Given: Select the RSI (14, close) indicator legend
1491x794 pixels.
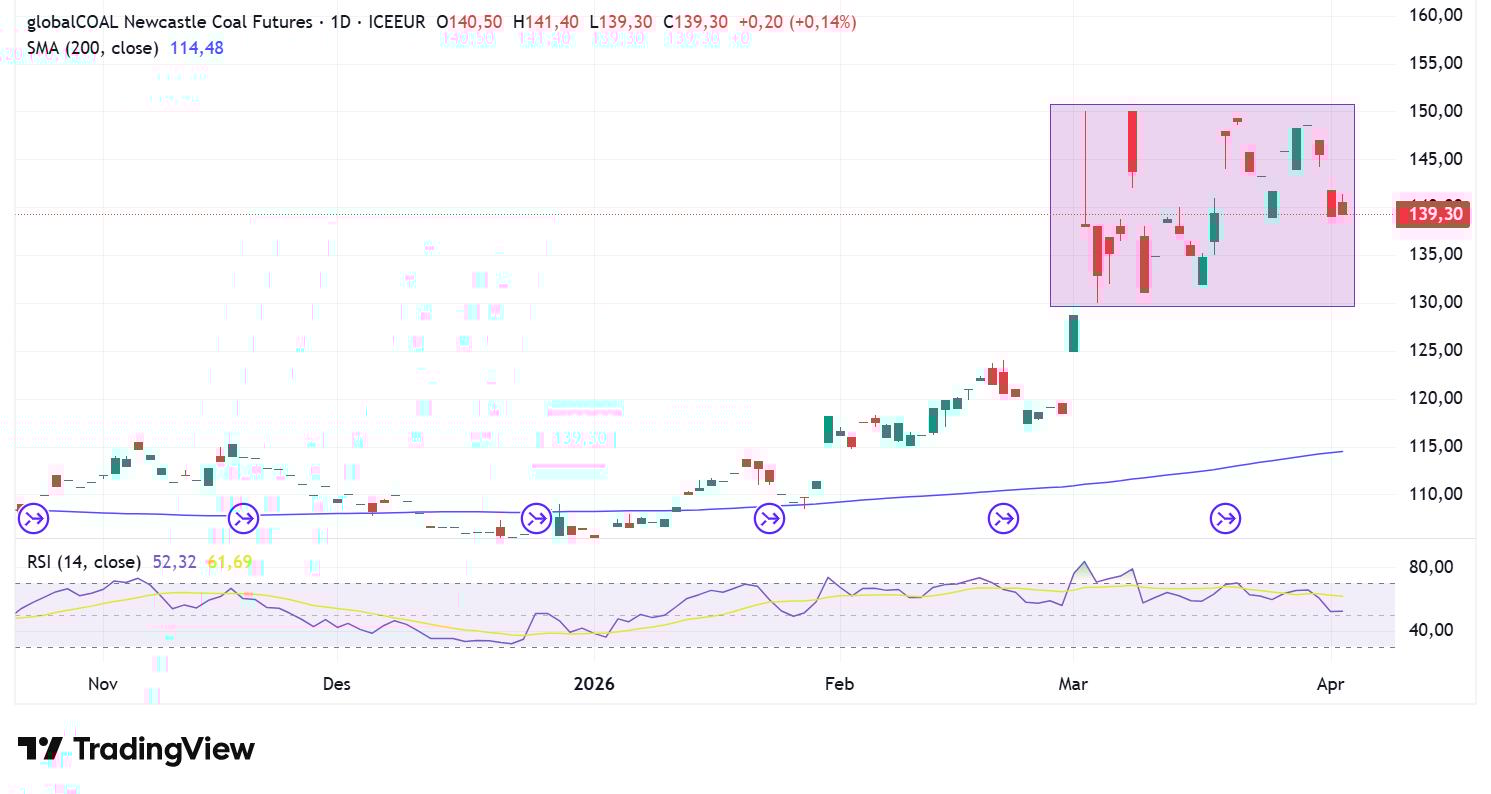Looking at the screenshot, I should tap(84, 563).
